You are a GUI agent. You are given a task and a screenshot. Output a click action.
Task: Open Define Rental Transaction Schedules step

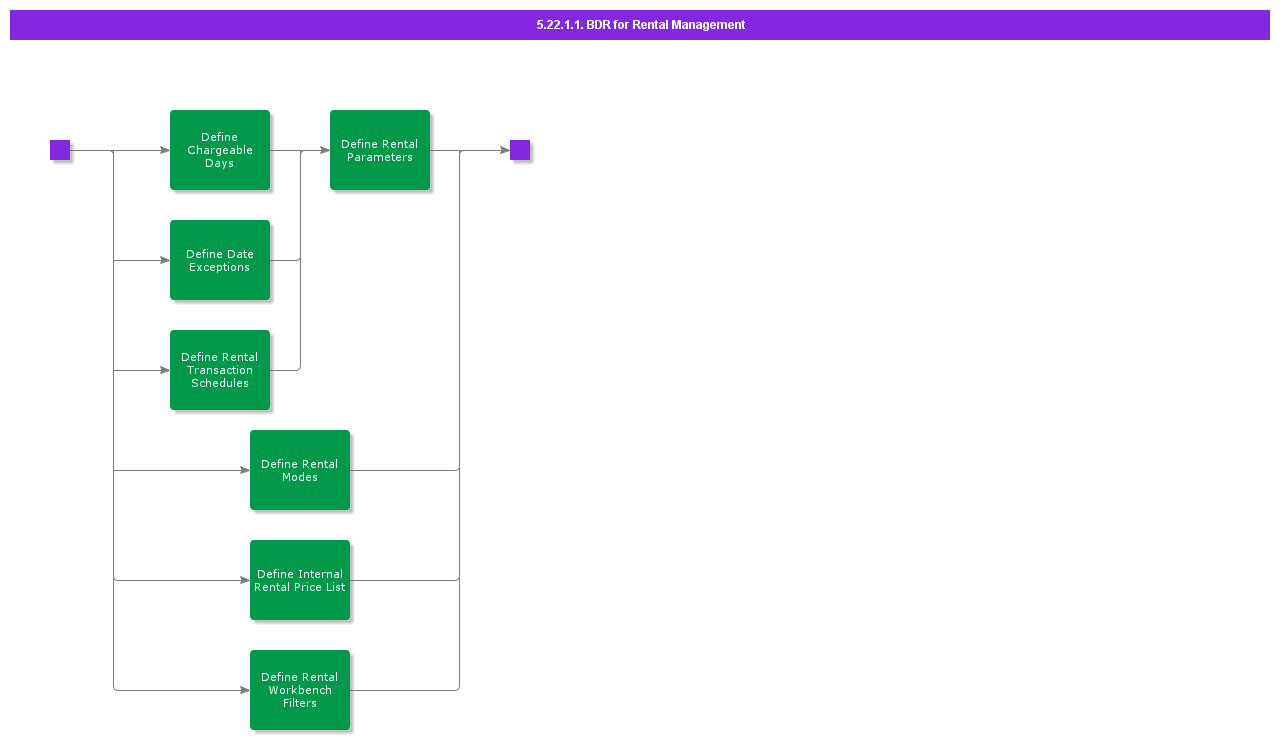pyautogui.click(x=220, y=370)
